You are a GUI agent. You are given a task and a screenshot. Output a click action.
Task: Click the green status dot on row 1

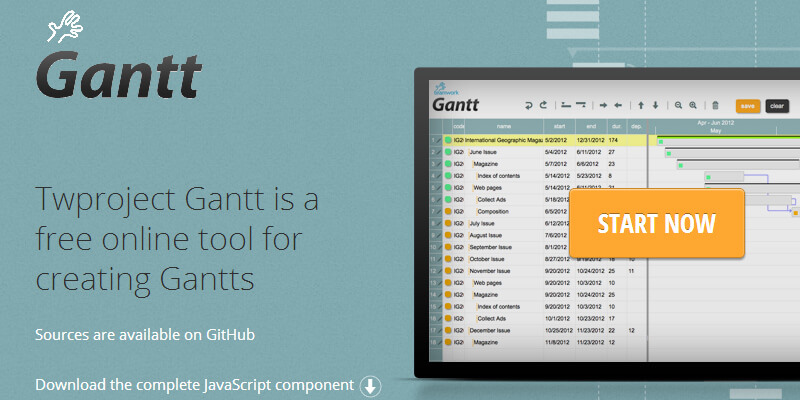[x=448, y=140]
